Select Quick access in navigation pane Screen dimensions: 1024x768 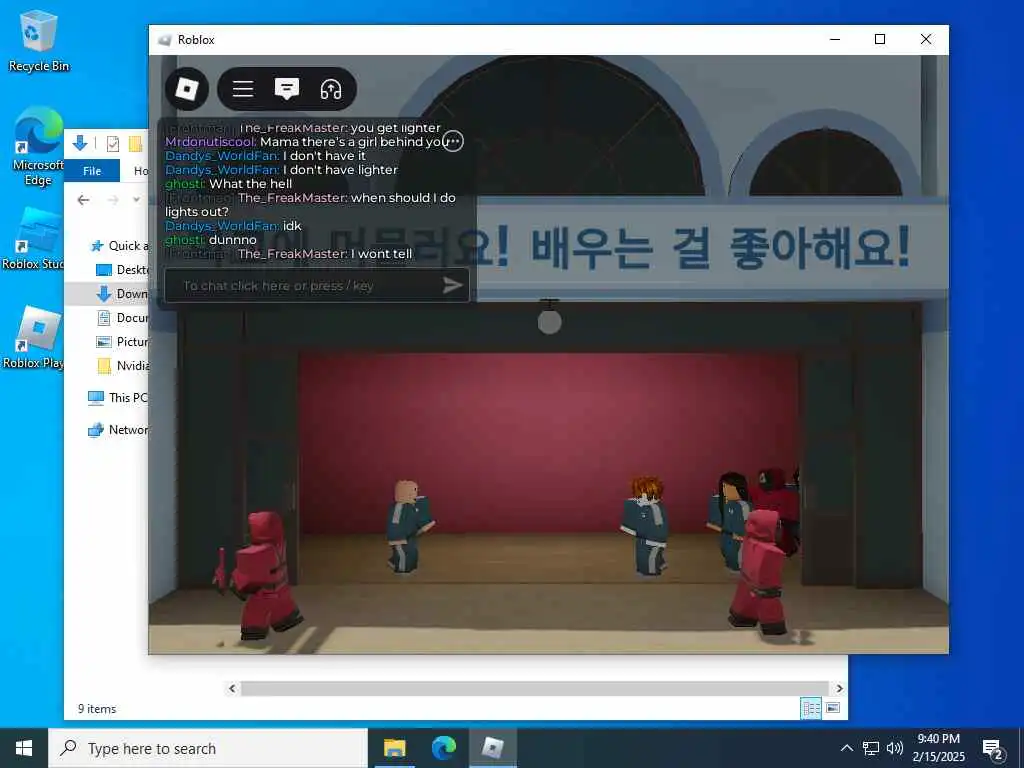(119, 246)
